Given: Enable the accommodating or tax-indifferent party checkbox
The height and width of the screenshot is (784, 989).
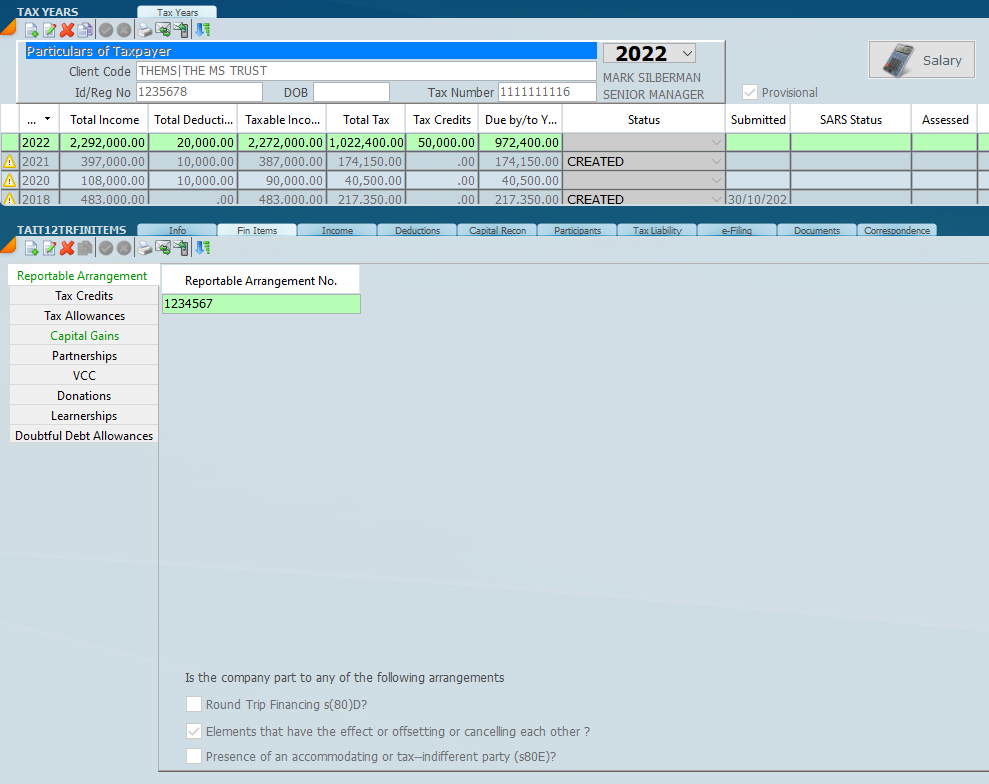Looking at the screenshot, I should [x=194, y=757].
